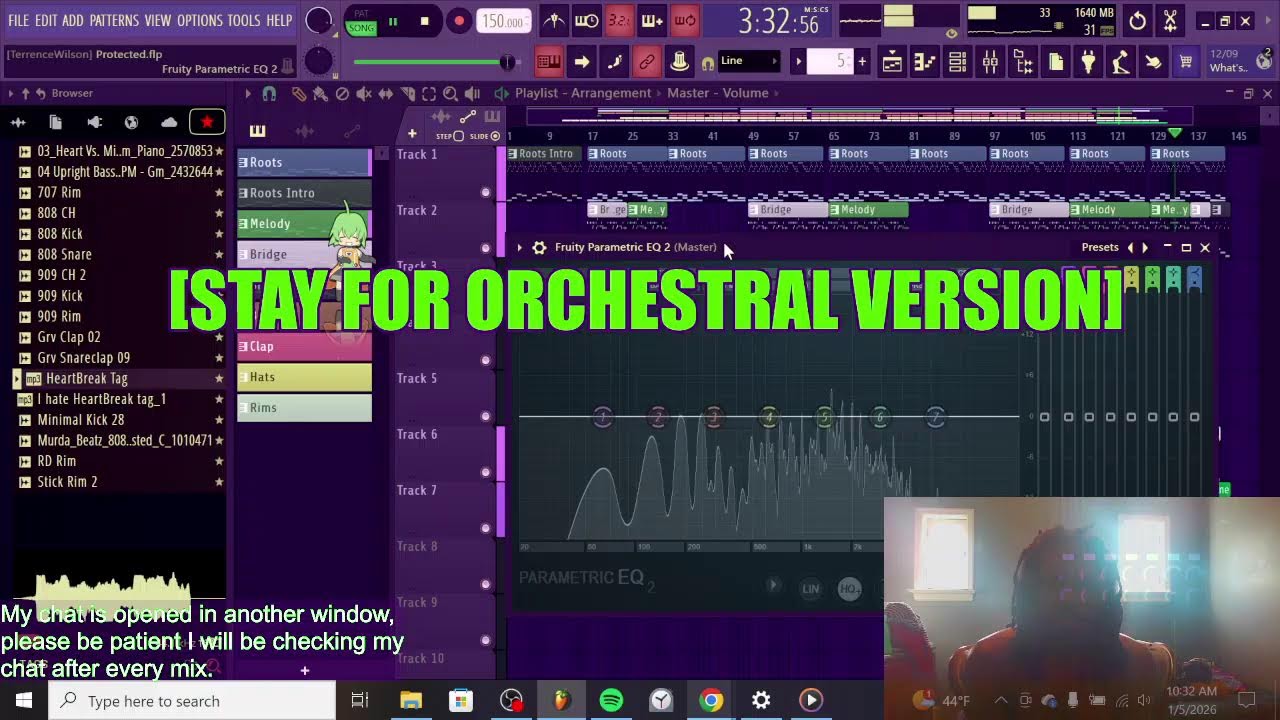Click the undo history circular arrow icon
1280x720 pixels.
coord(1138,20)
